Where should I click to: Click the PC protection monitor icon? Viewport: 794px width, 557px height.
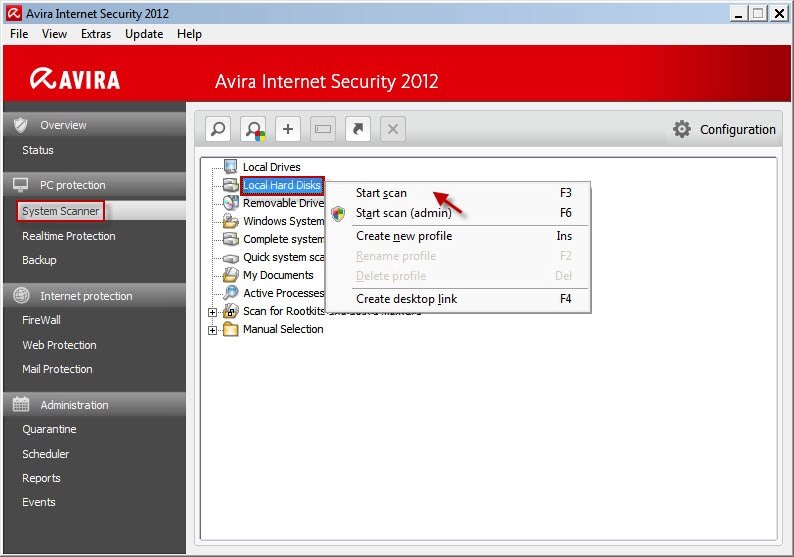click(20, 185)
